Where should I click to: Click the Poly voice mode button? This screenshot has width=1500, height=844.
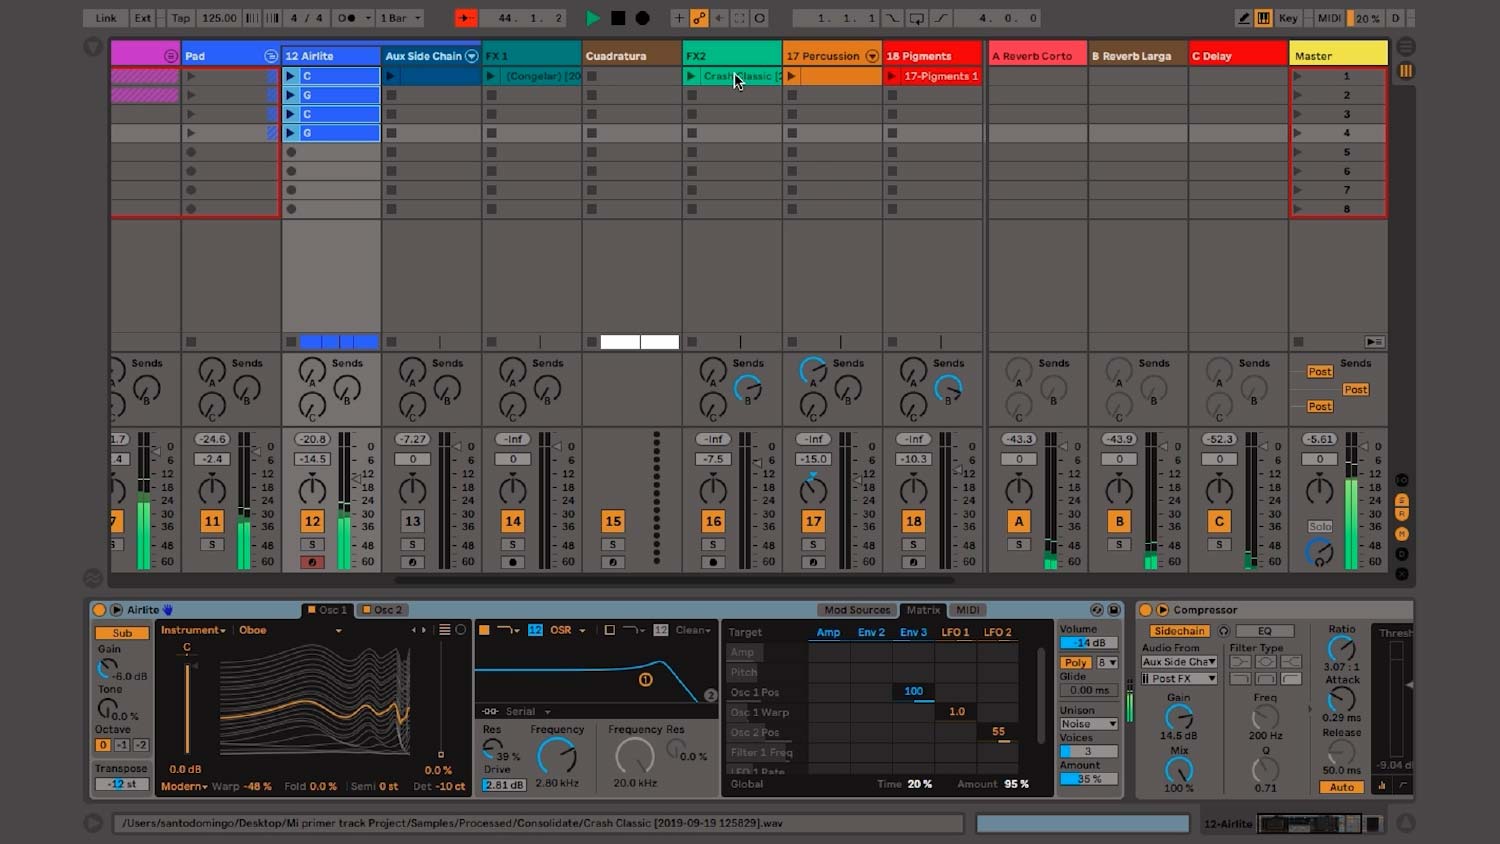[1076, 662]
